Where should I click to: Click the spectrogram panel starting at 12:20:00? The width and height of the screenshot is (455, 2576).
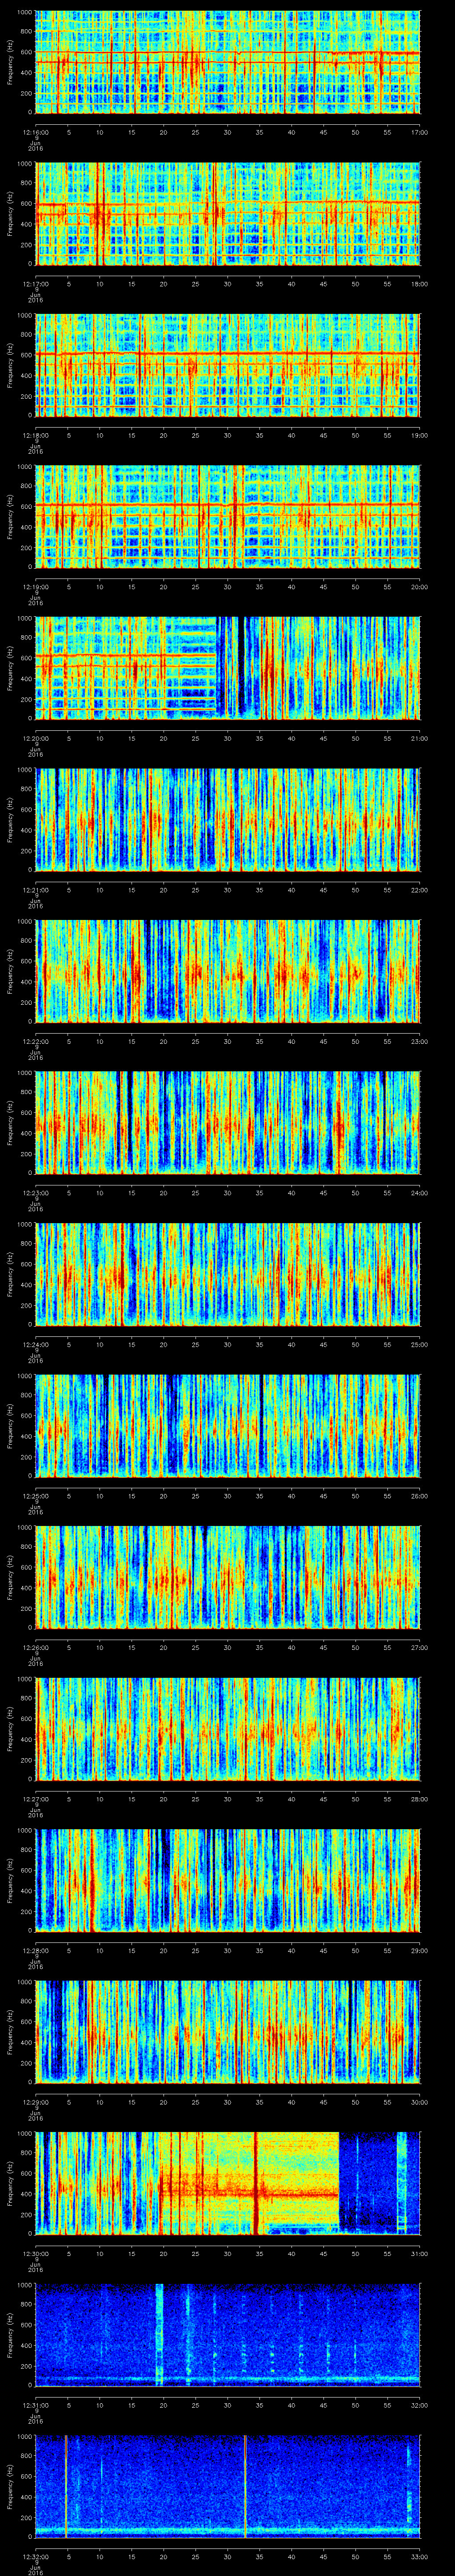tap(228, 668)
